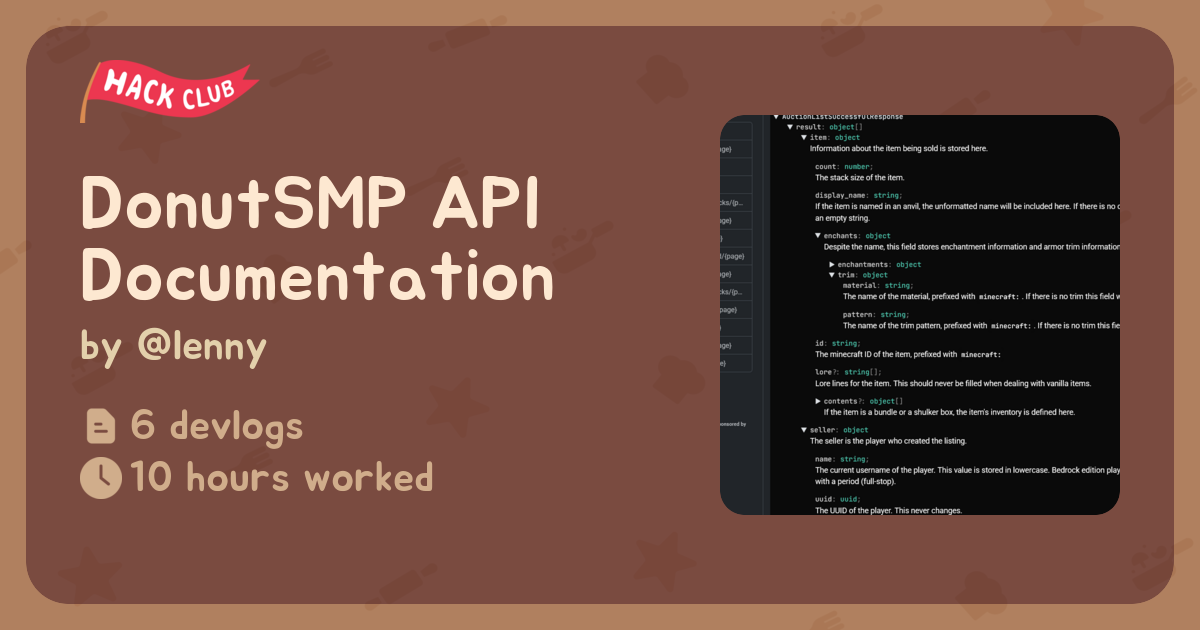
Task: Collapse the 'trim: object' node
Action: (832, 275)
